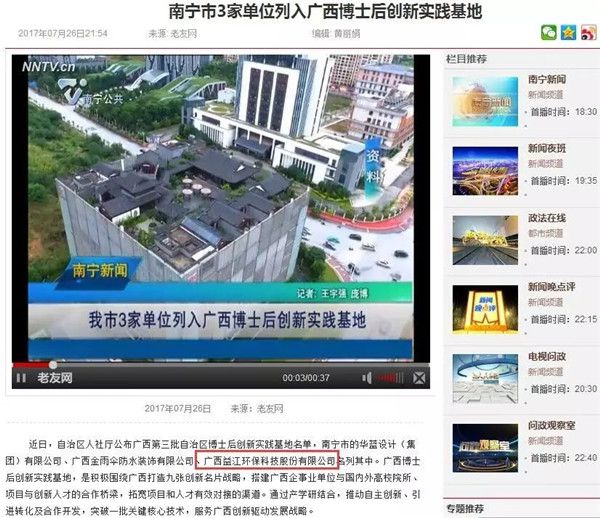Screen dimensions: 600x518
Task: Mute video using speaker icon
Action: click(369, 378)
